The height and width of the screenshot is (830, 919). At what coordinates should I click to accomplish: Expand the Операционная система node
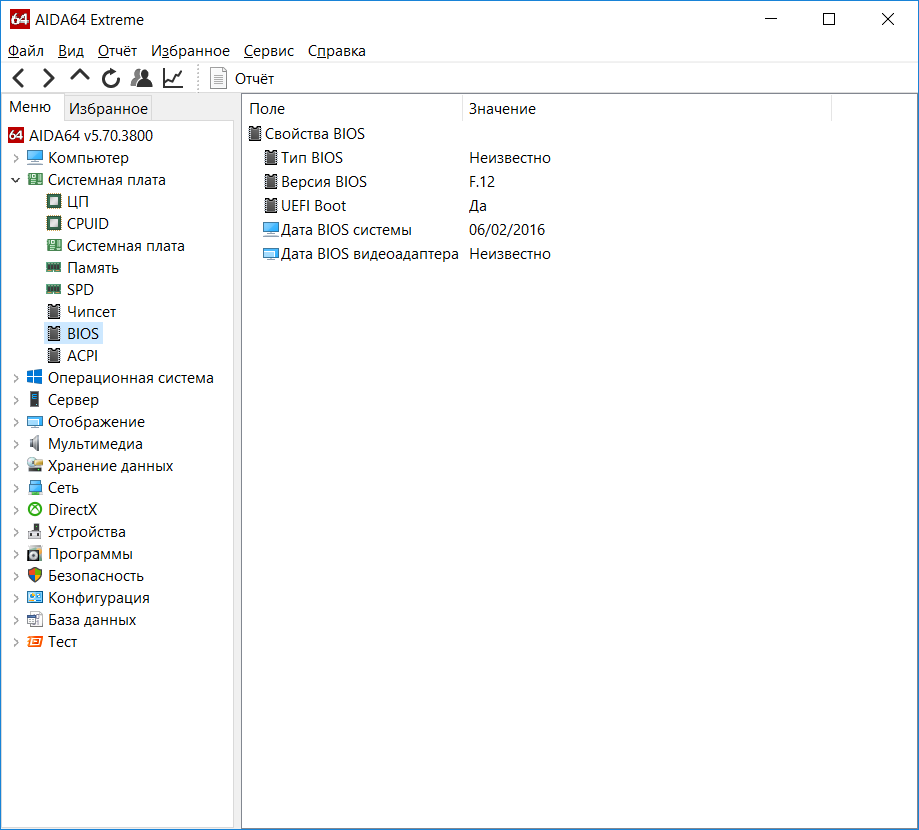pos(16,378)
